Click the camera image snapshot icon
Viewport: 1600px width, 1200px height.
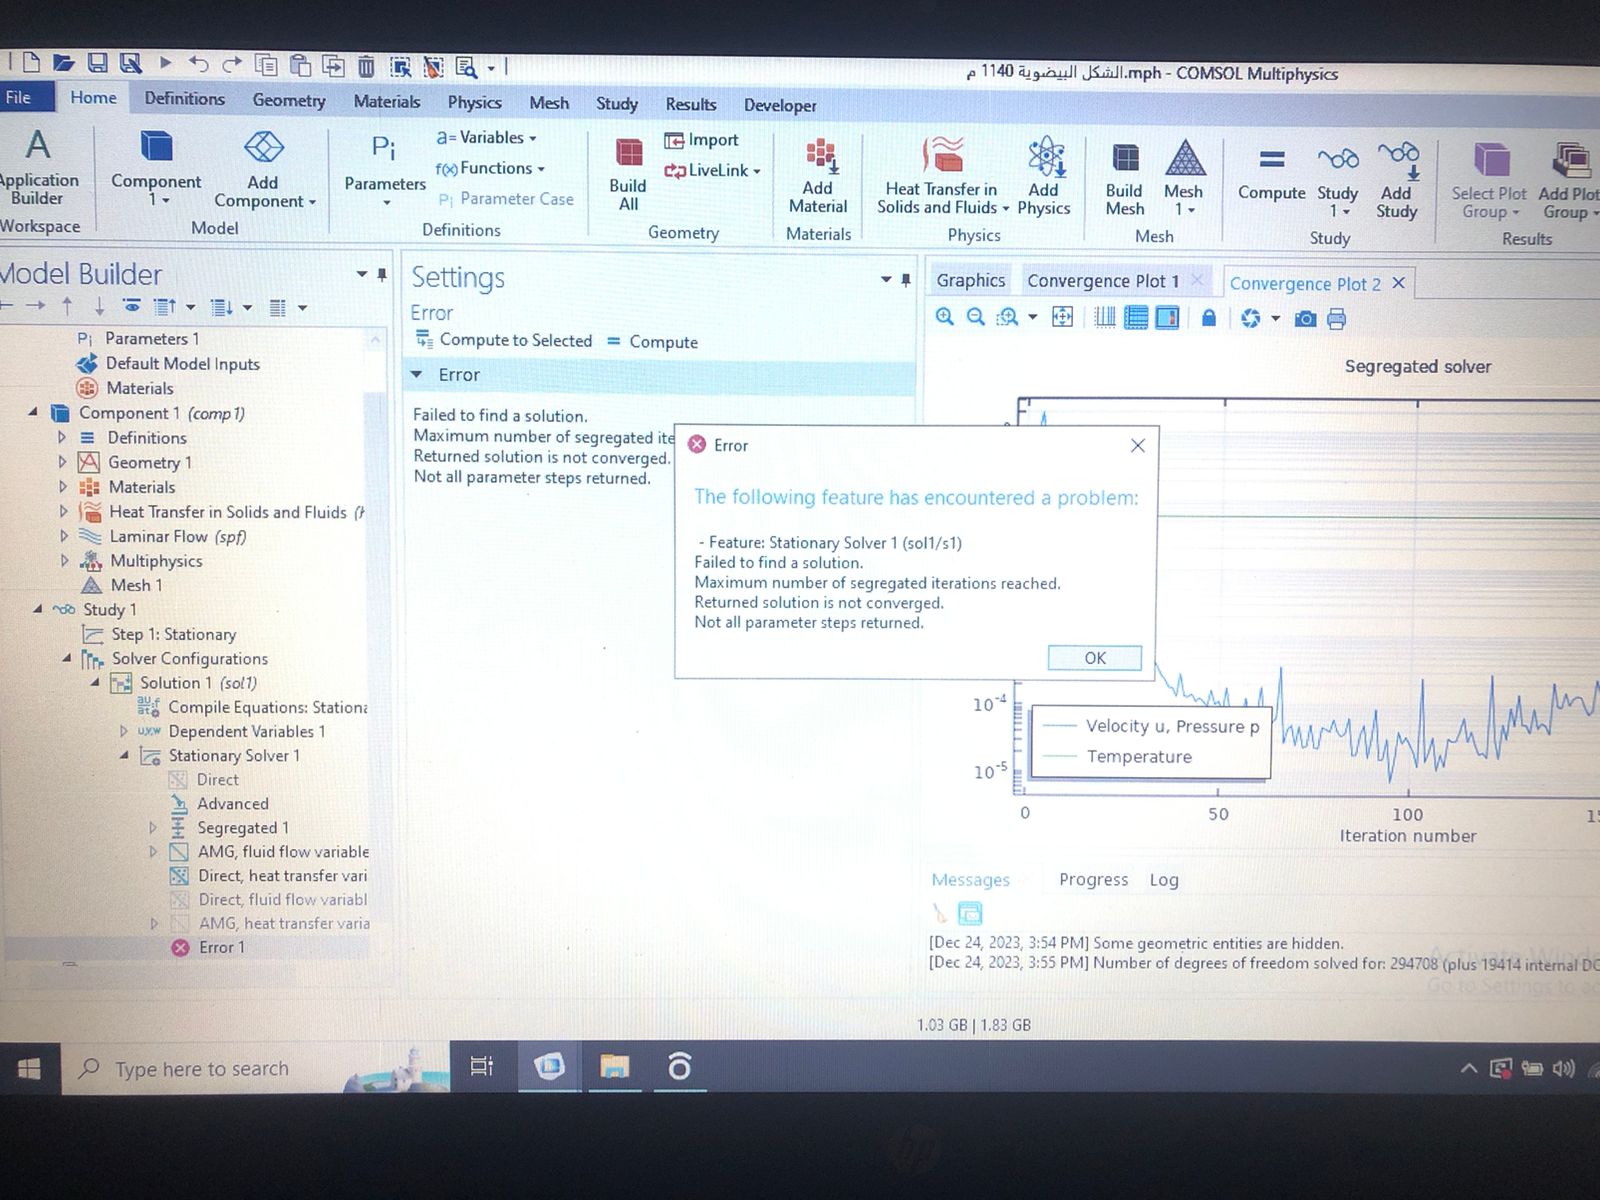point(1305,319)
